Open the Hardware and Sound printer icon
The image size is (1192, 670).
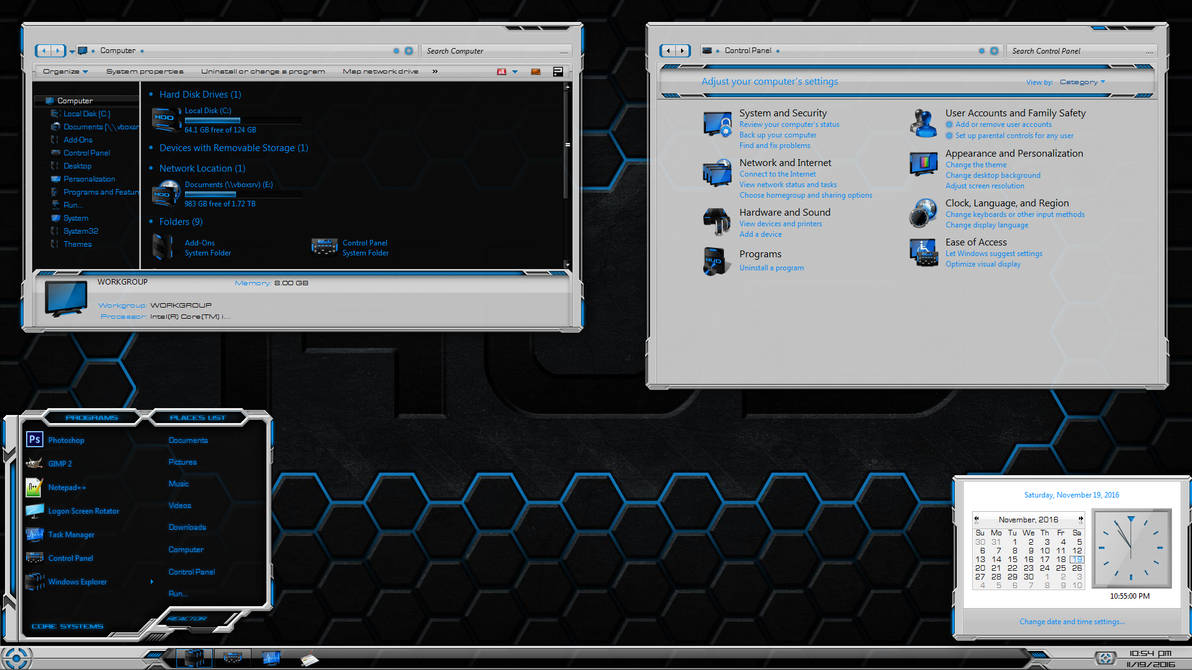click(716, 220)
